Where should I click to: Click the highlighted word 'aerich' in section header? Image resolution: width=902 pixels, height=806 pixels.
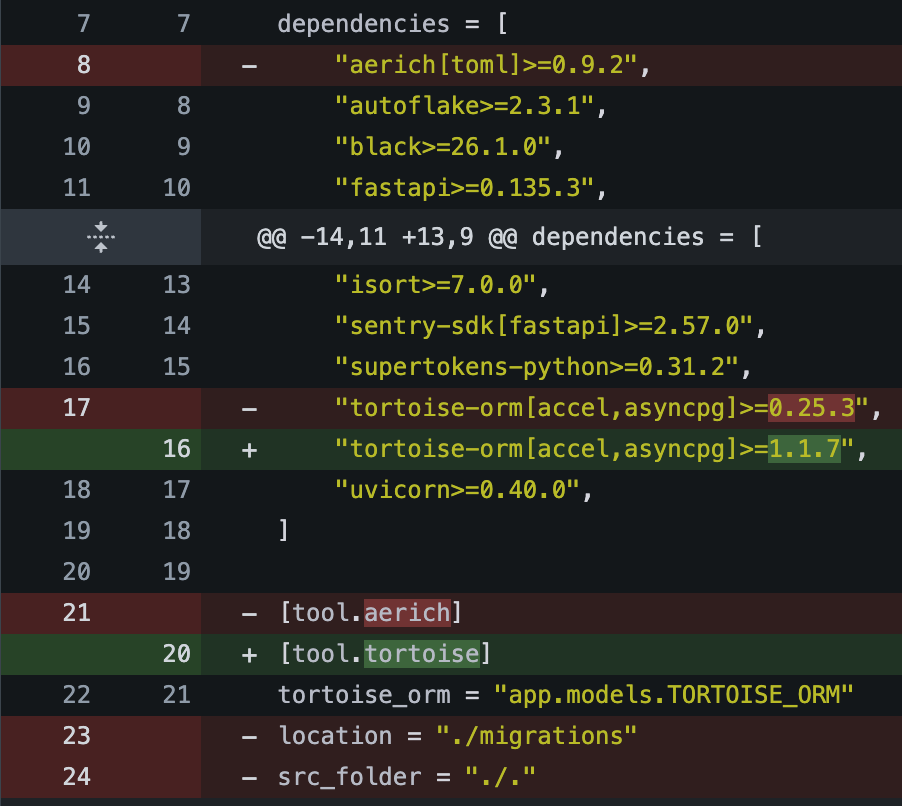tap(407, 613)
